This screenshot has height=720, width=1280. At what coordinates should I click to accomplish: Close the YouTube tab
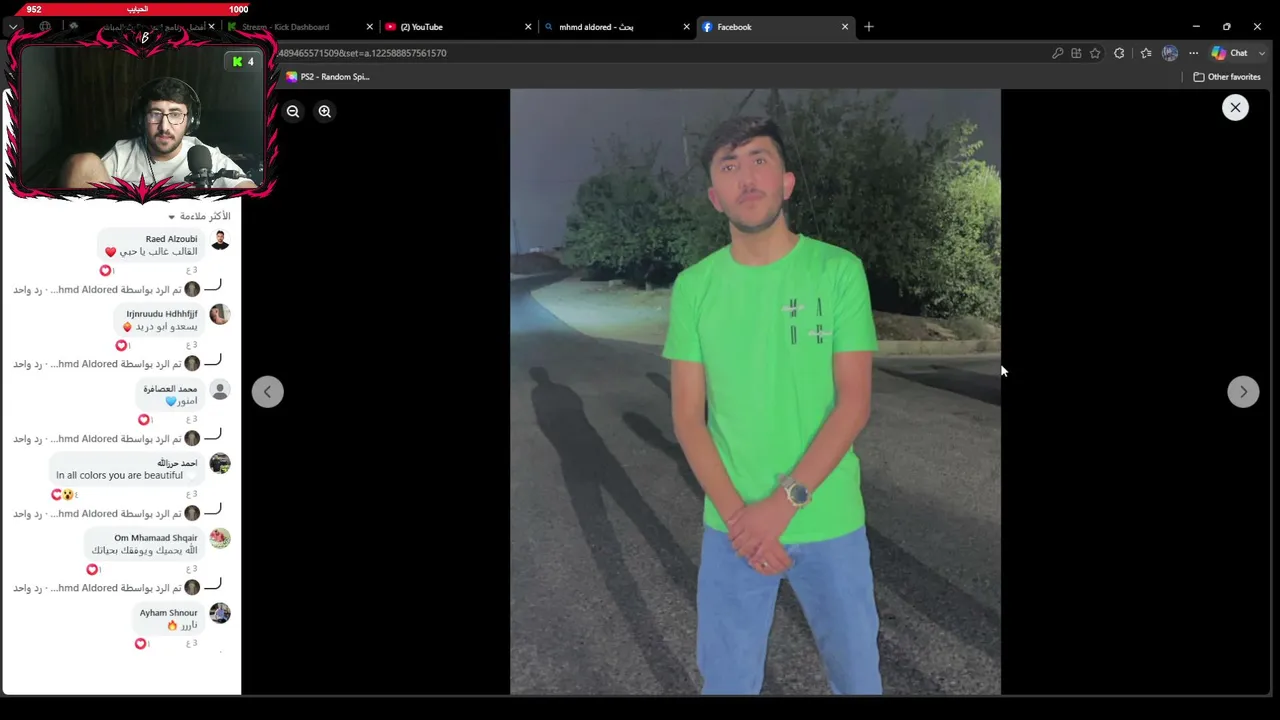(x=528, y=27)
